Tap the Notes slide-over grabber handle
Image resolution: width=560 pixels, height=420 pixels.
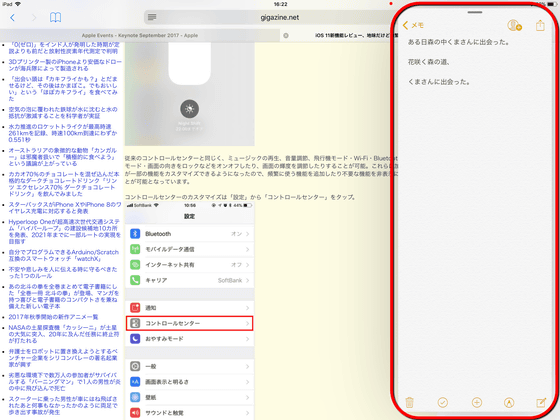[475, 12]
